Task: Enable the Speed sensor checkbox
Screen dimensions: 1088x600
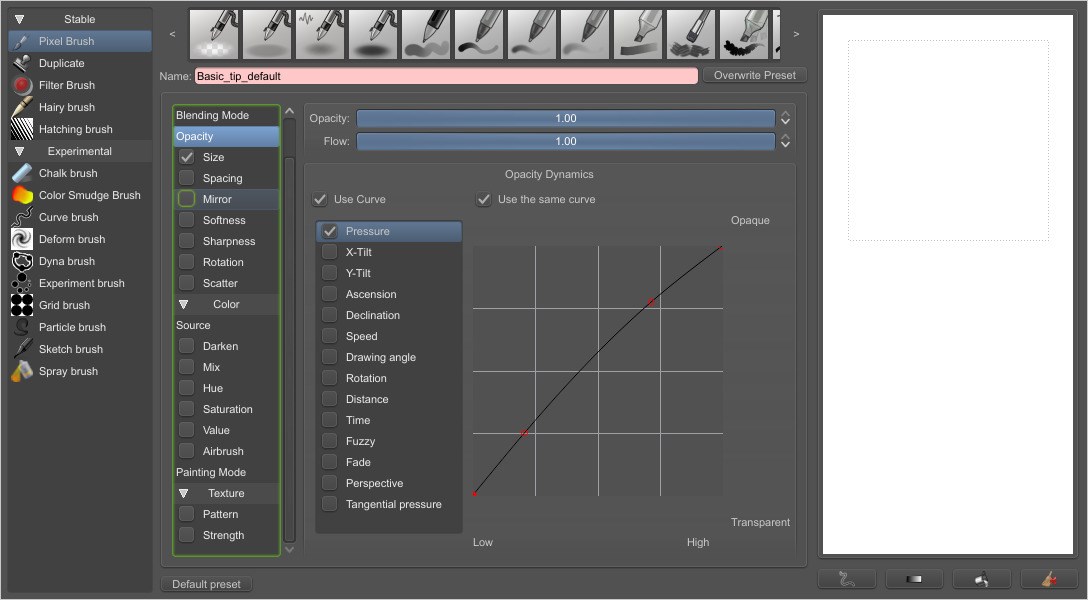Action: (329, 336)
